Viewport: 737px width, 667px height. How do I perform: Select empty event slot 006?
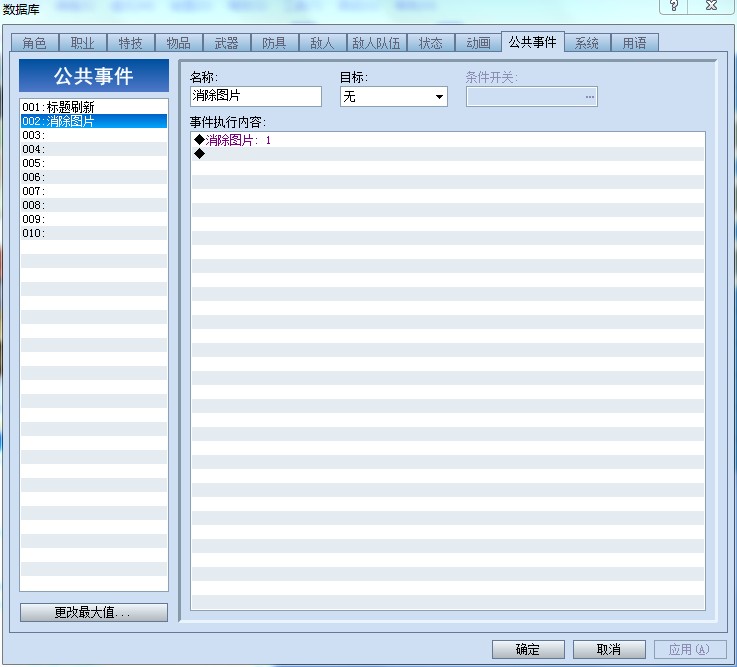pos(94,177)
